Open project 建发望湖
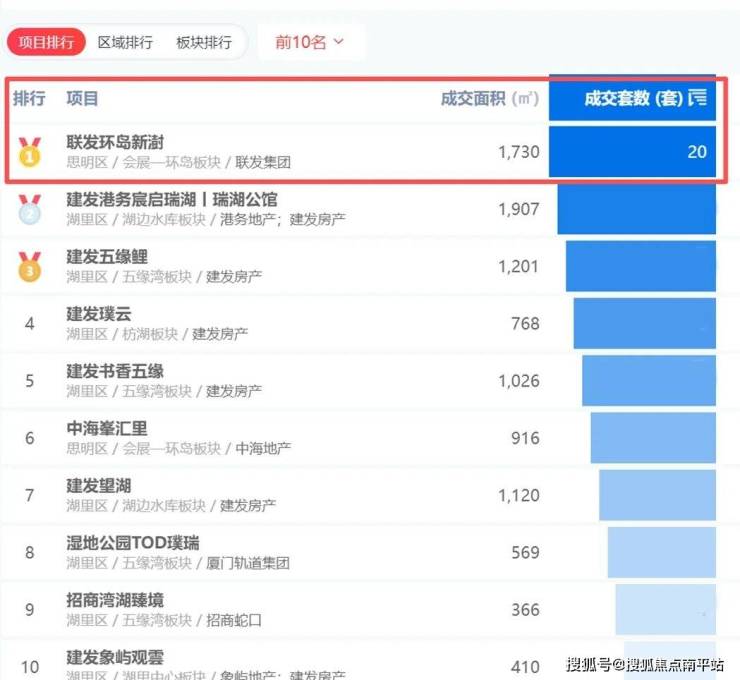This screenshot has height=680, width=740. click(99, 485)
